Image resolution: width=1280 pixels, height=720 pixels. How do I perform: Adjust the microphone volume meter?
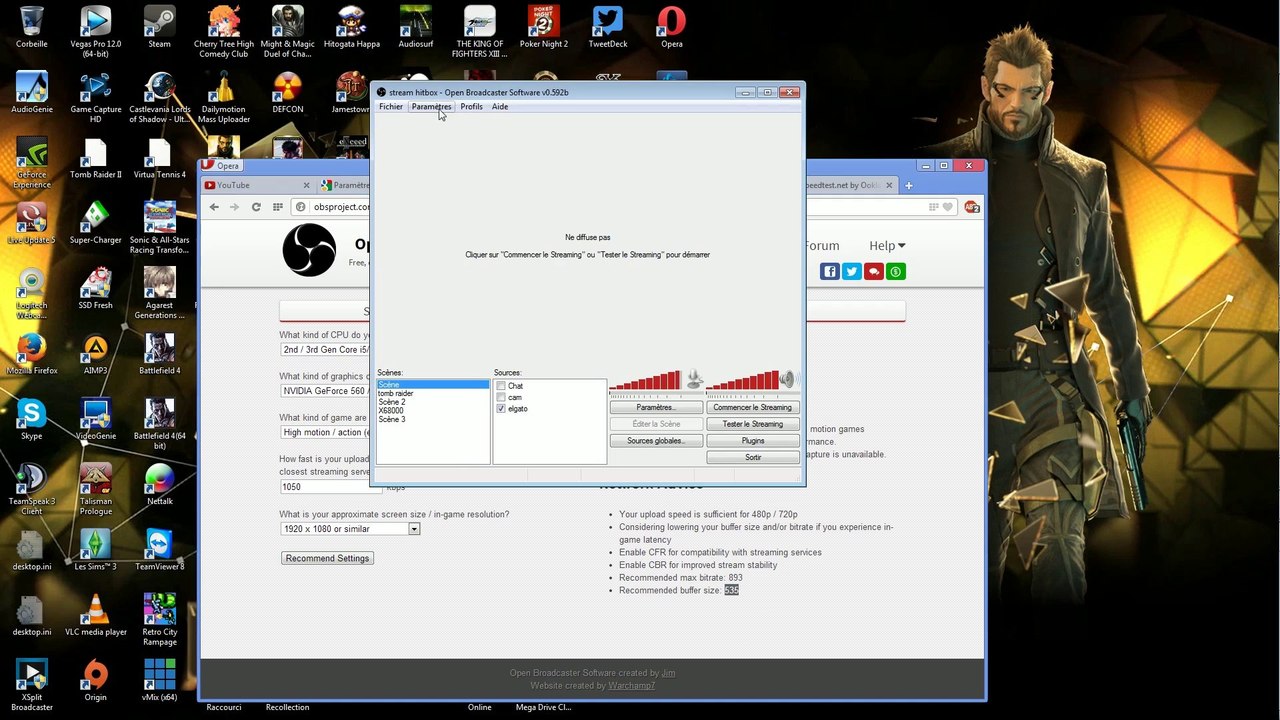coord(646,381)
